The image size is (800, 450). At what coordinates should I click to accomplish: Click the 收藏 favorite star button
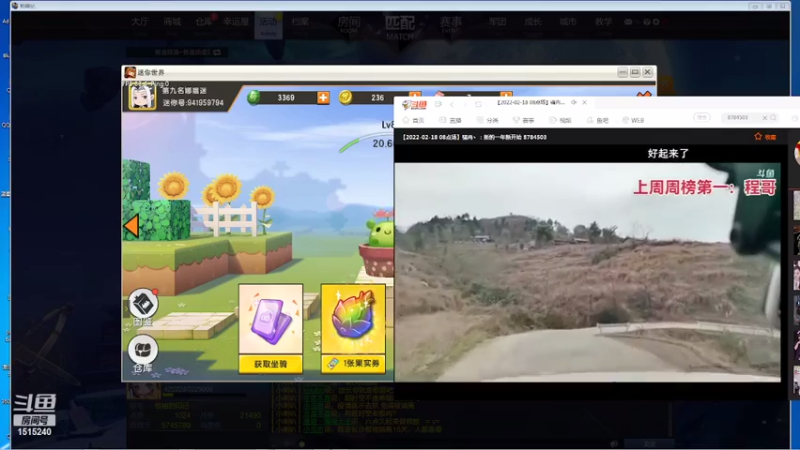[x=765, y=137]
